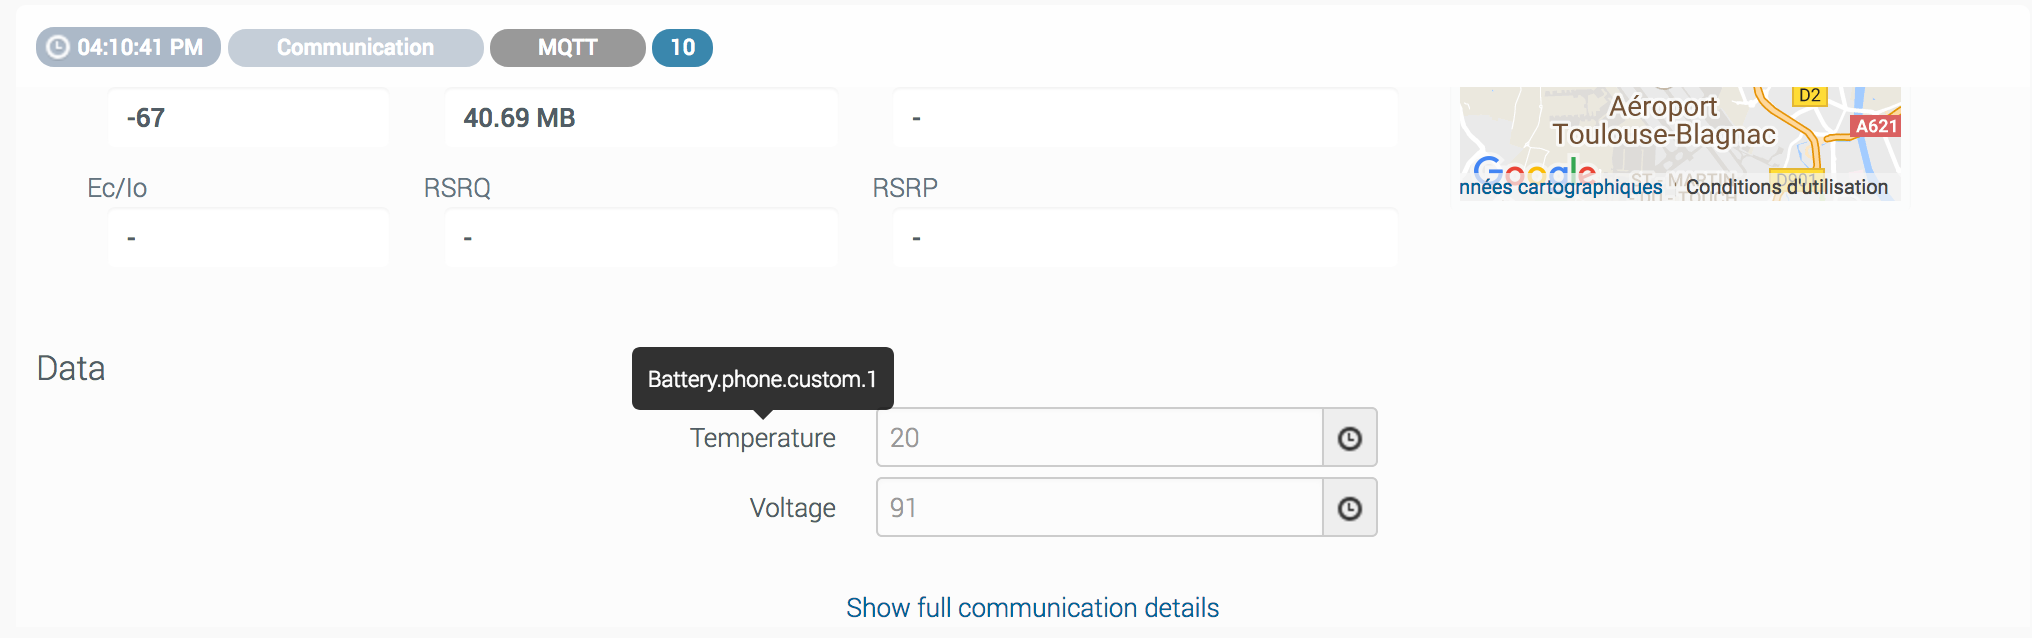Open history via the Temperature clock icon
This screenshot has width=2032, height=638.
click(x=1349, y=438)
